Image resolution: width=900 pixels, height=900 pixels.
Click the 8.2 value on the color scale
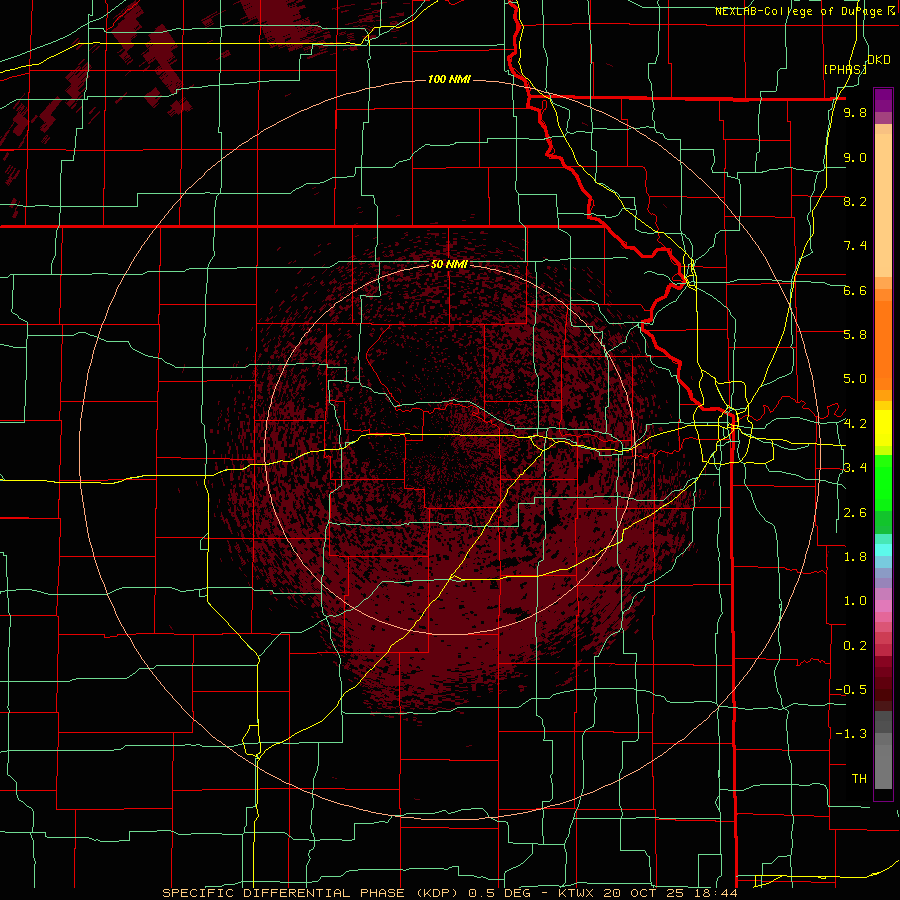[x=855, y=201]
